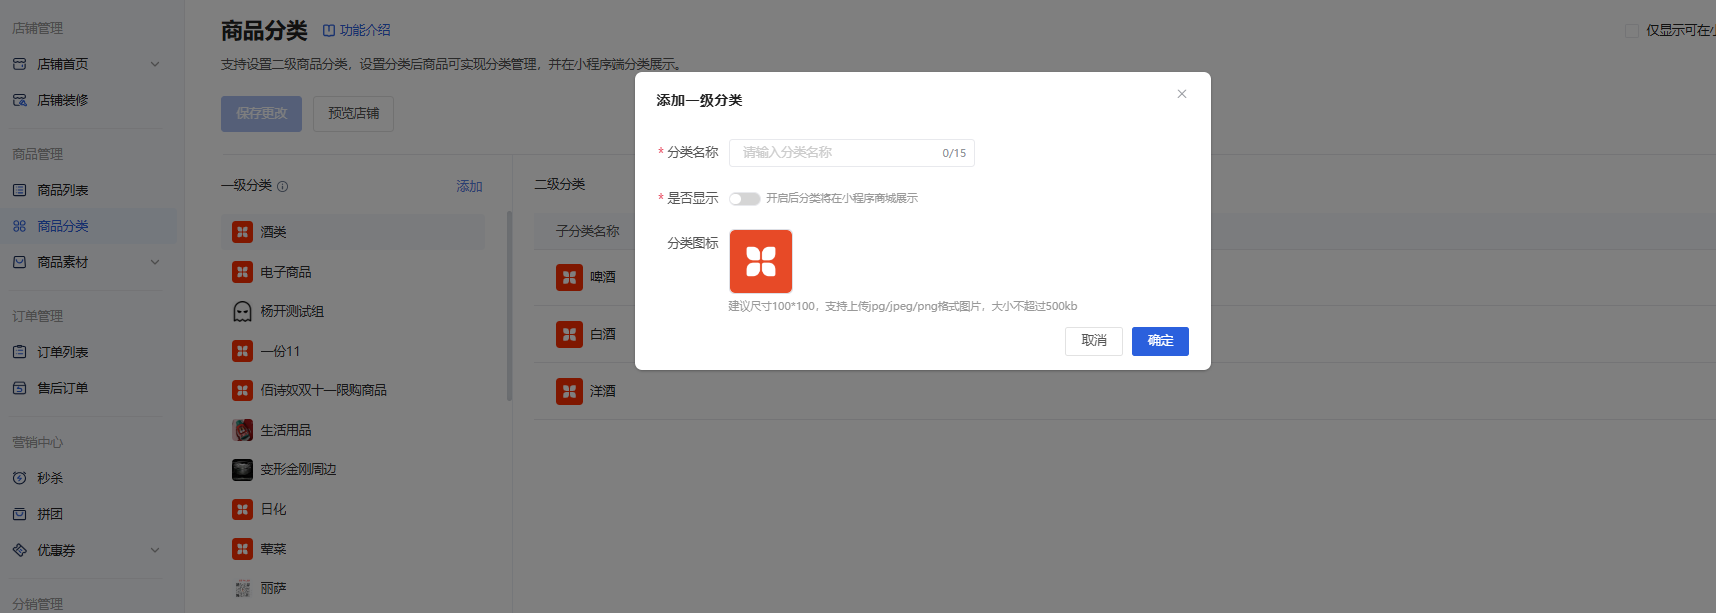The image size is (1716, 613).
Task: Click the 商品素材 sidebar icon
Action: point(20,262)
